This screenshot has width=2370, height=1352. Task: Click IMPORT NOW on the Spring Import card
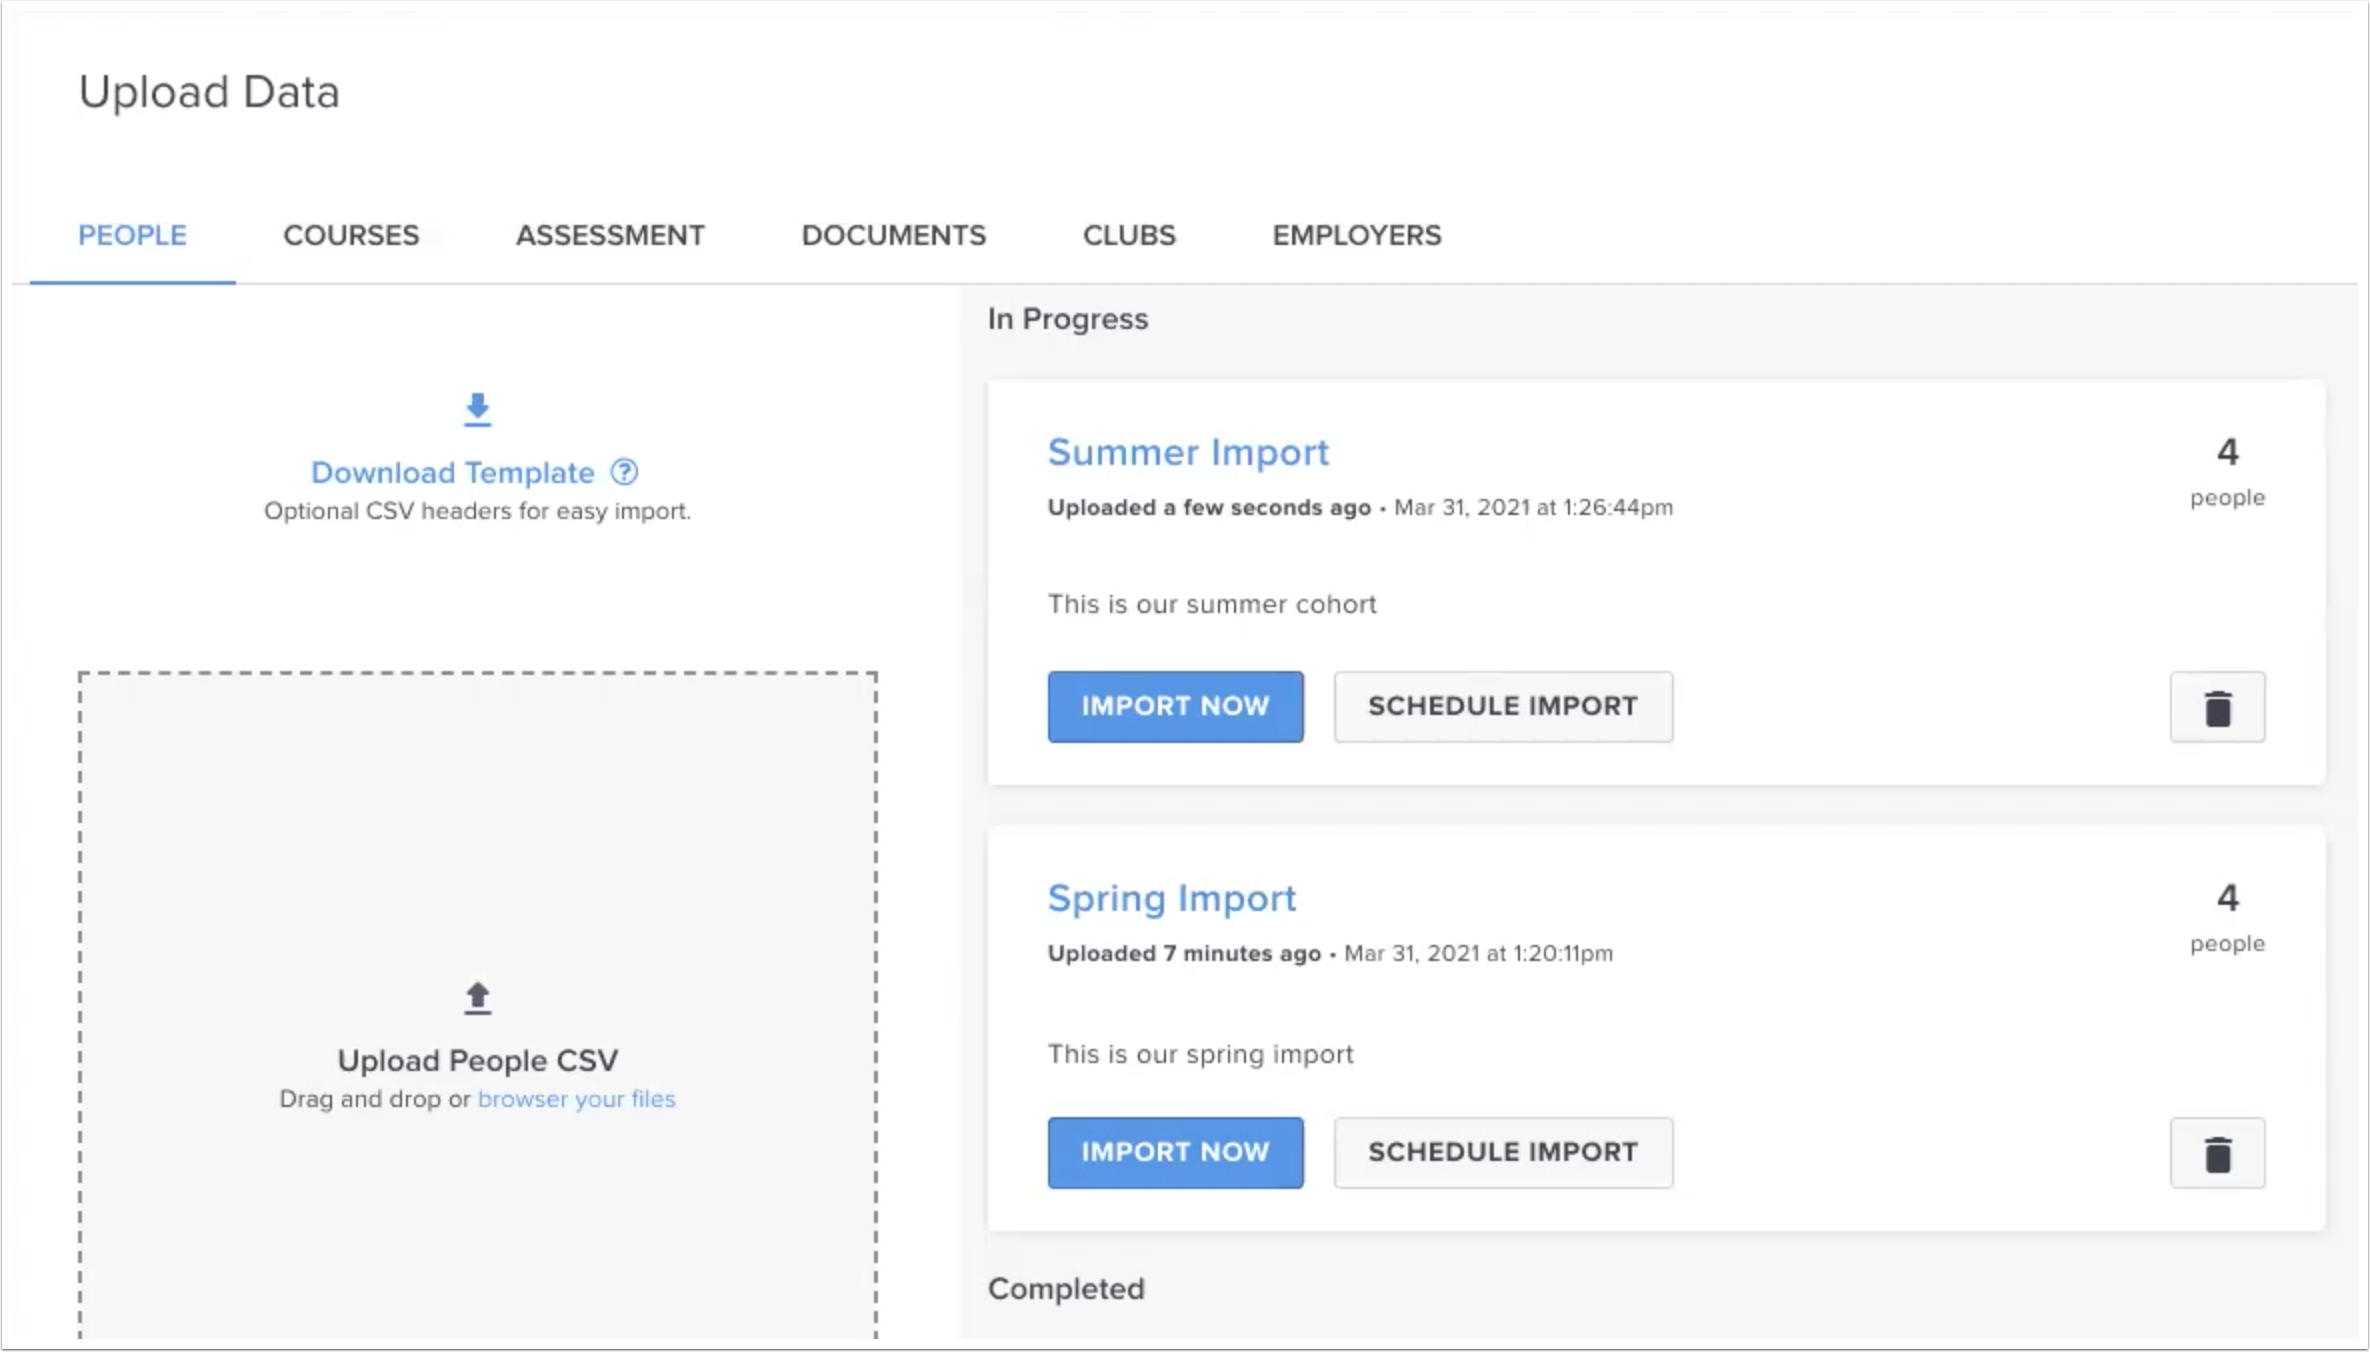(1175, 1152)
